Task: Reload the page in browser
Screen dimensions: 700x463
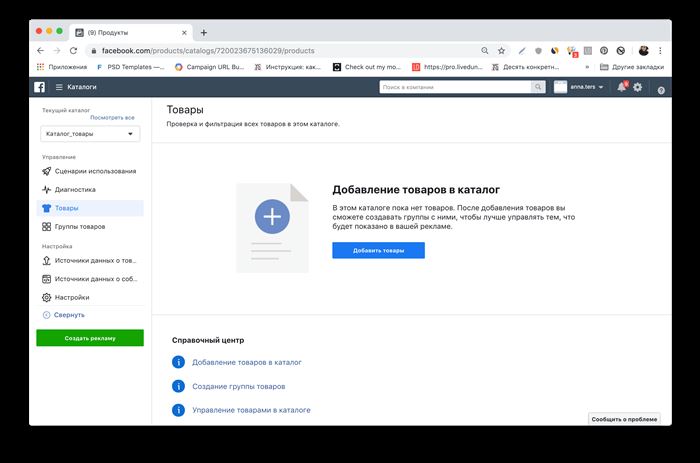Action: point(73,50)
